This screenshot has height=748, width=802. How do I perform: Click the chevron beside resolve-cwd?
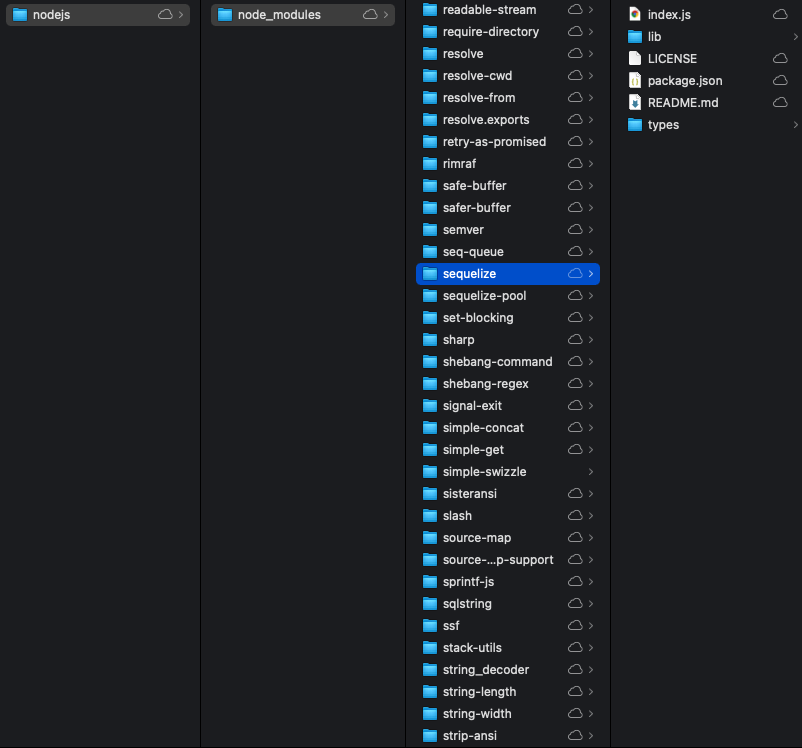tap(591, 76)
